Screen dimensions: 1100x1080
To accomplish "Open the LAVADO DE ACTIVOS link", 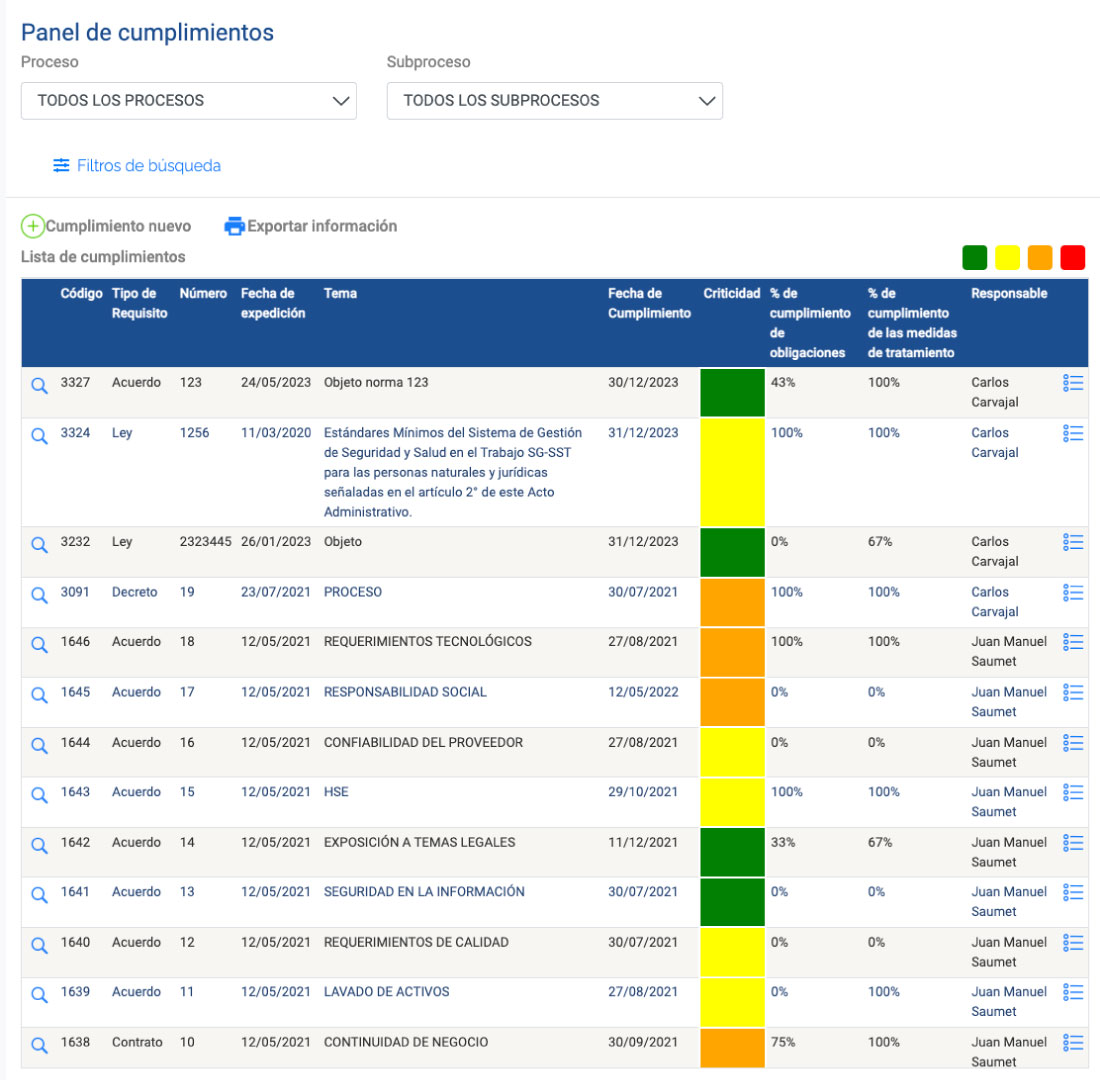I will pyautogui.click(x=387, y=992).
